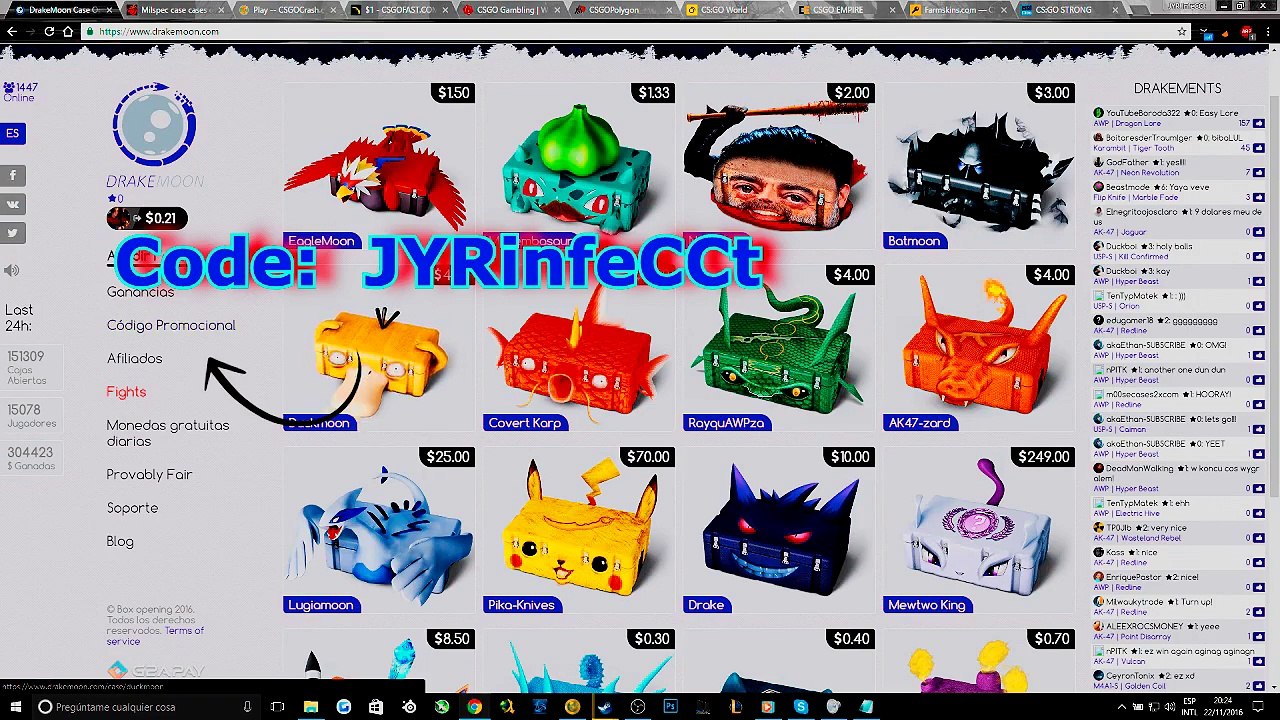Like the AK-47 Jaguar drakement

click(1258, 232)
